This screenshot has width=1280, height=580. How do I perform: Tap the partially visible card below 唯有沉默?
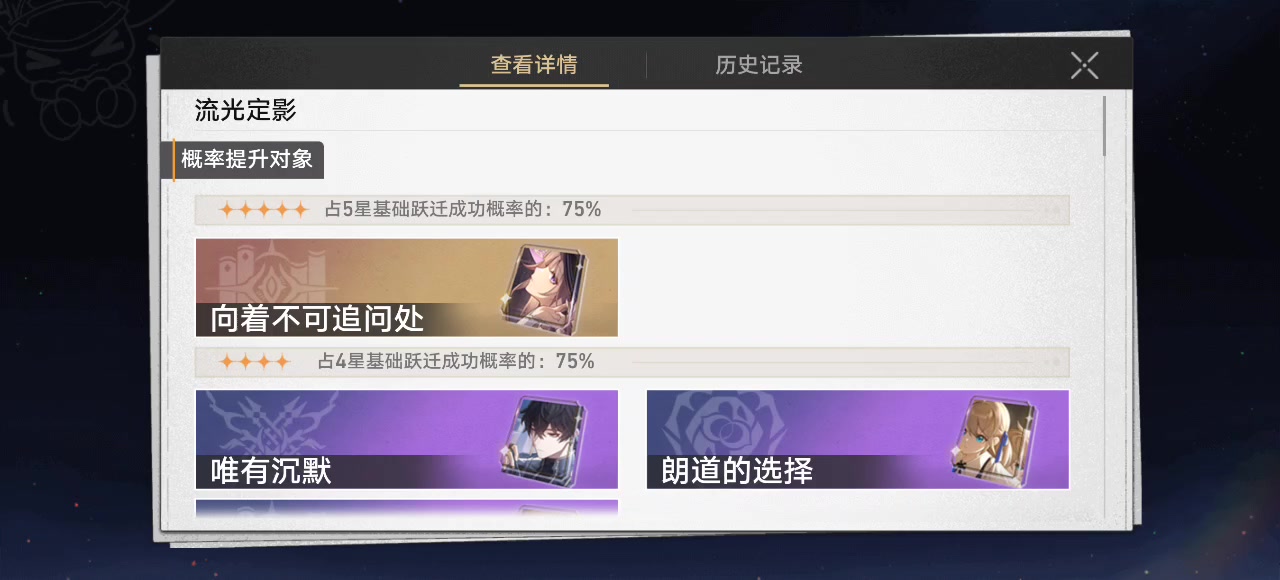click(406, 507)
